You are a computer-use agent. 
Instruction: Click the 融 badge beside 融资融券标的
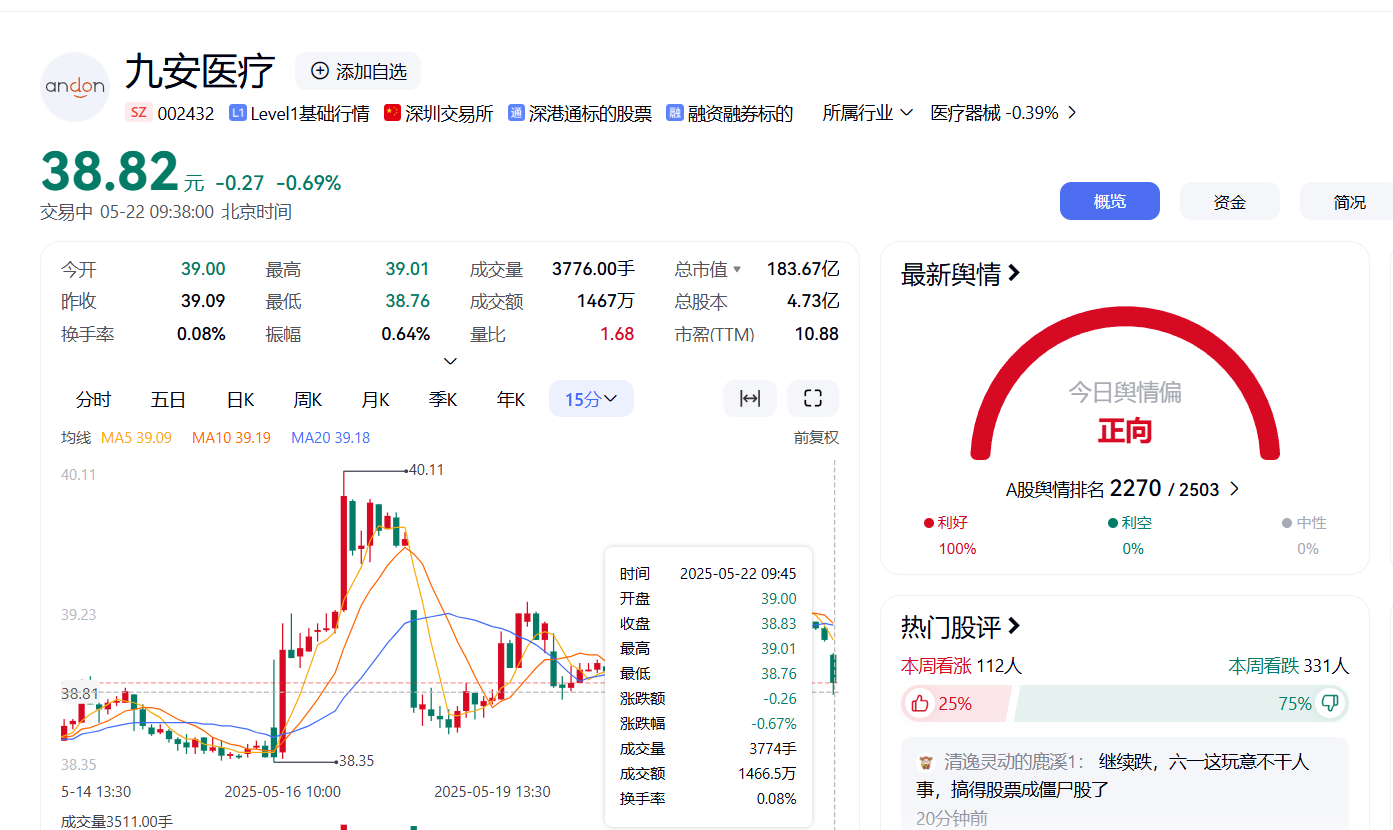click(x=675, y=113)
